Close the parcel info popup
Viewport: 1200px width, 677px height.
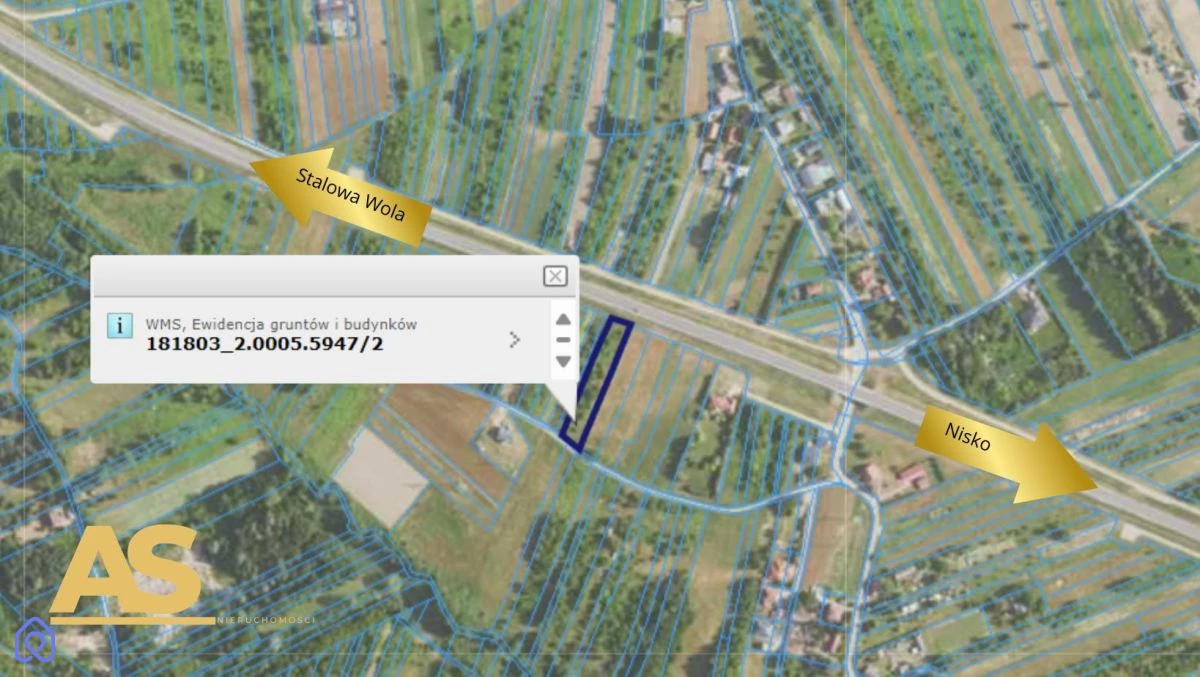555,276
